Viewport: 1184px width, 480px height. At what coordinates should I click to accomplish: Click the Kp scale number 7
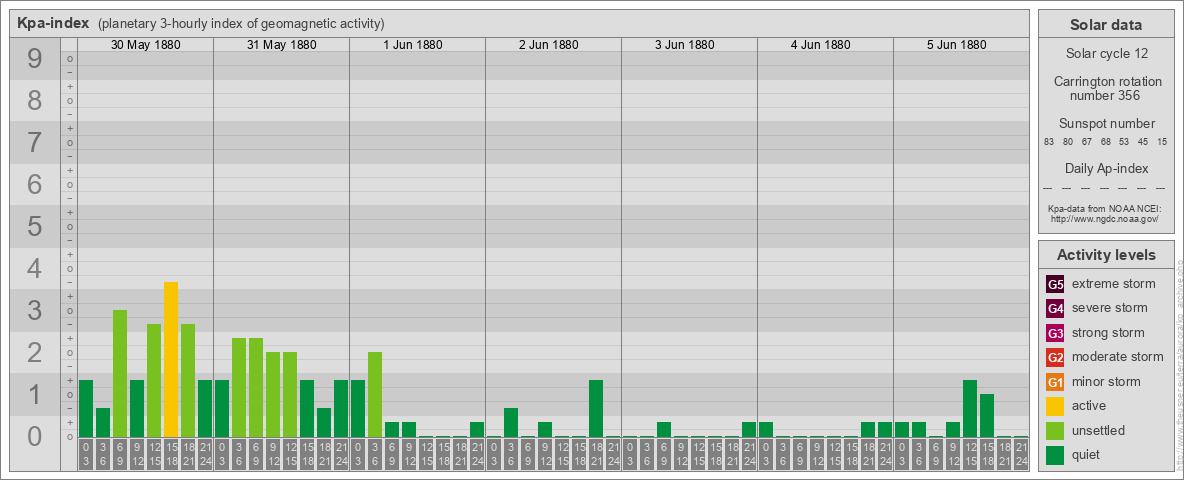click(34, 143)
